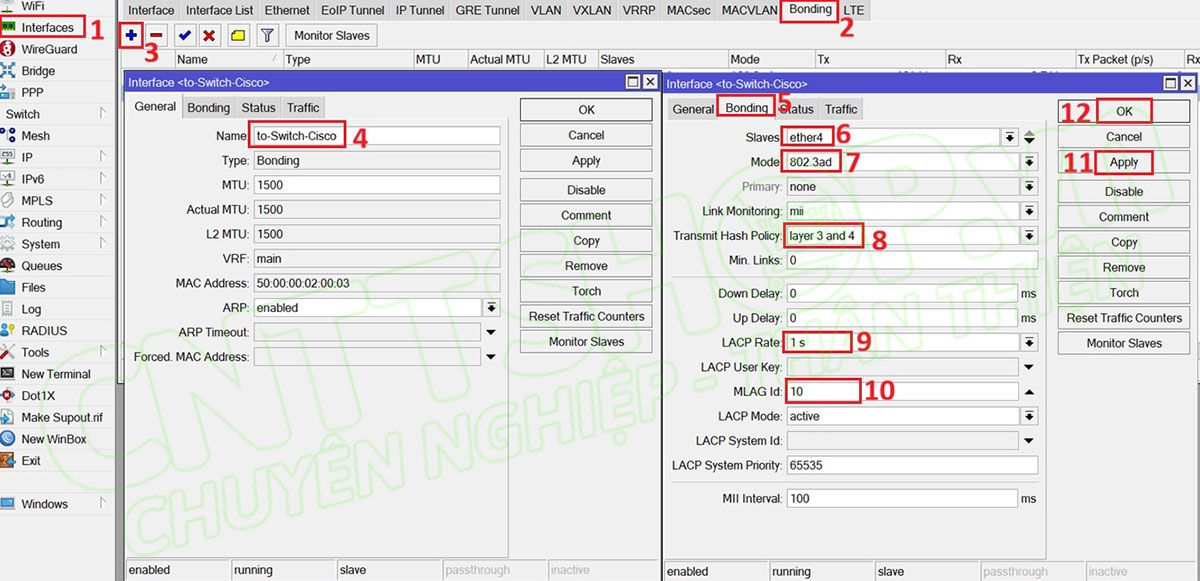Open the PPP menu
This screenshot has height=581, width=1200.
point(32,92)
